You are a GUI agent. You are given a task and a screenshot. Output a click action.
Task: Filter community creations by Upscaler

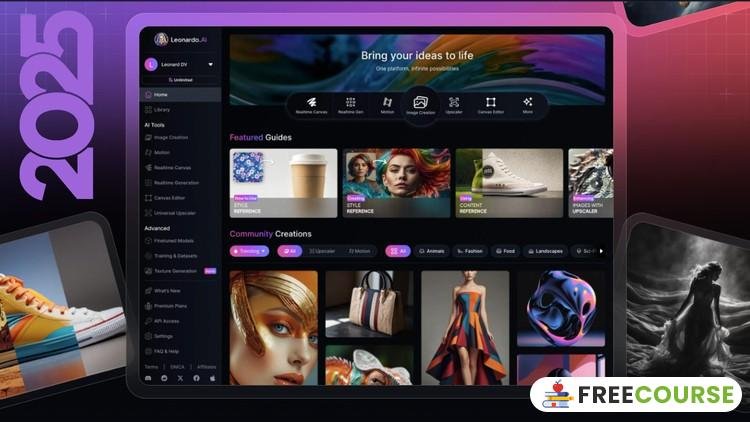coord(322,251)
